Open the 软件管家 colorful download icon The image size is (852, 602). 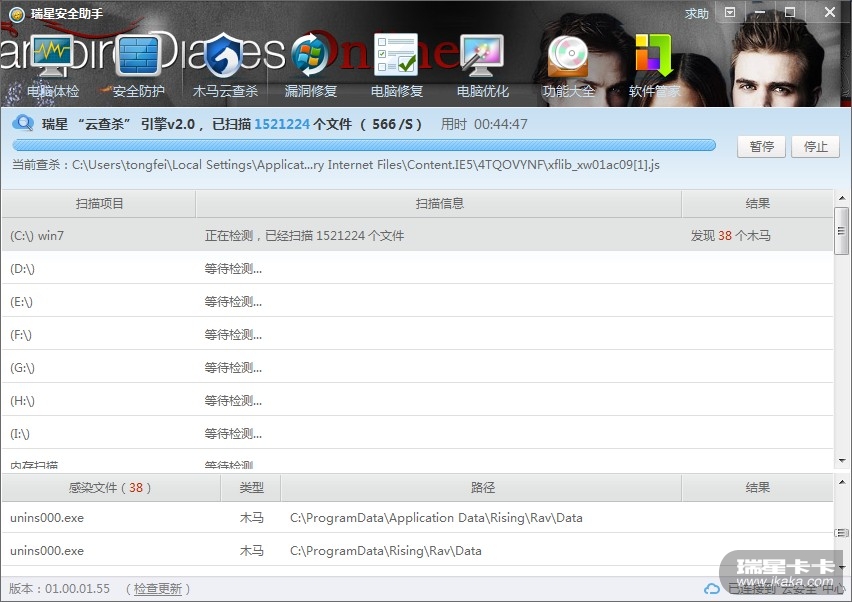654,55
